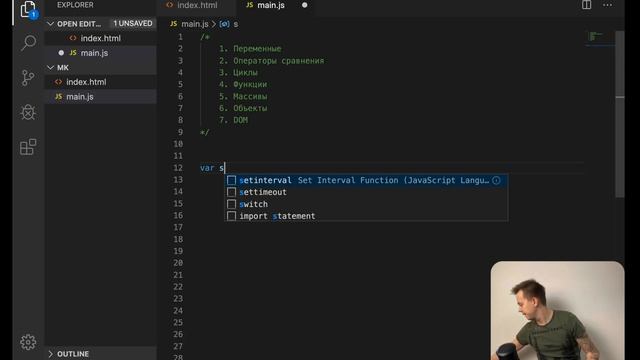Select main.js in the MK folder
Viewport: 640px width, 360px height.
(x=100, y=97)
